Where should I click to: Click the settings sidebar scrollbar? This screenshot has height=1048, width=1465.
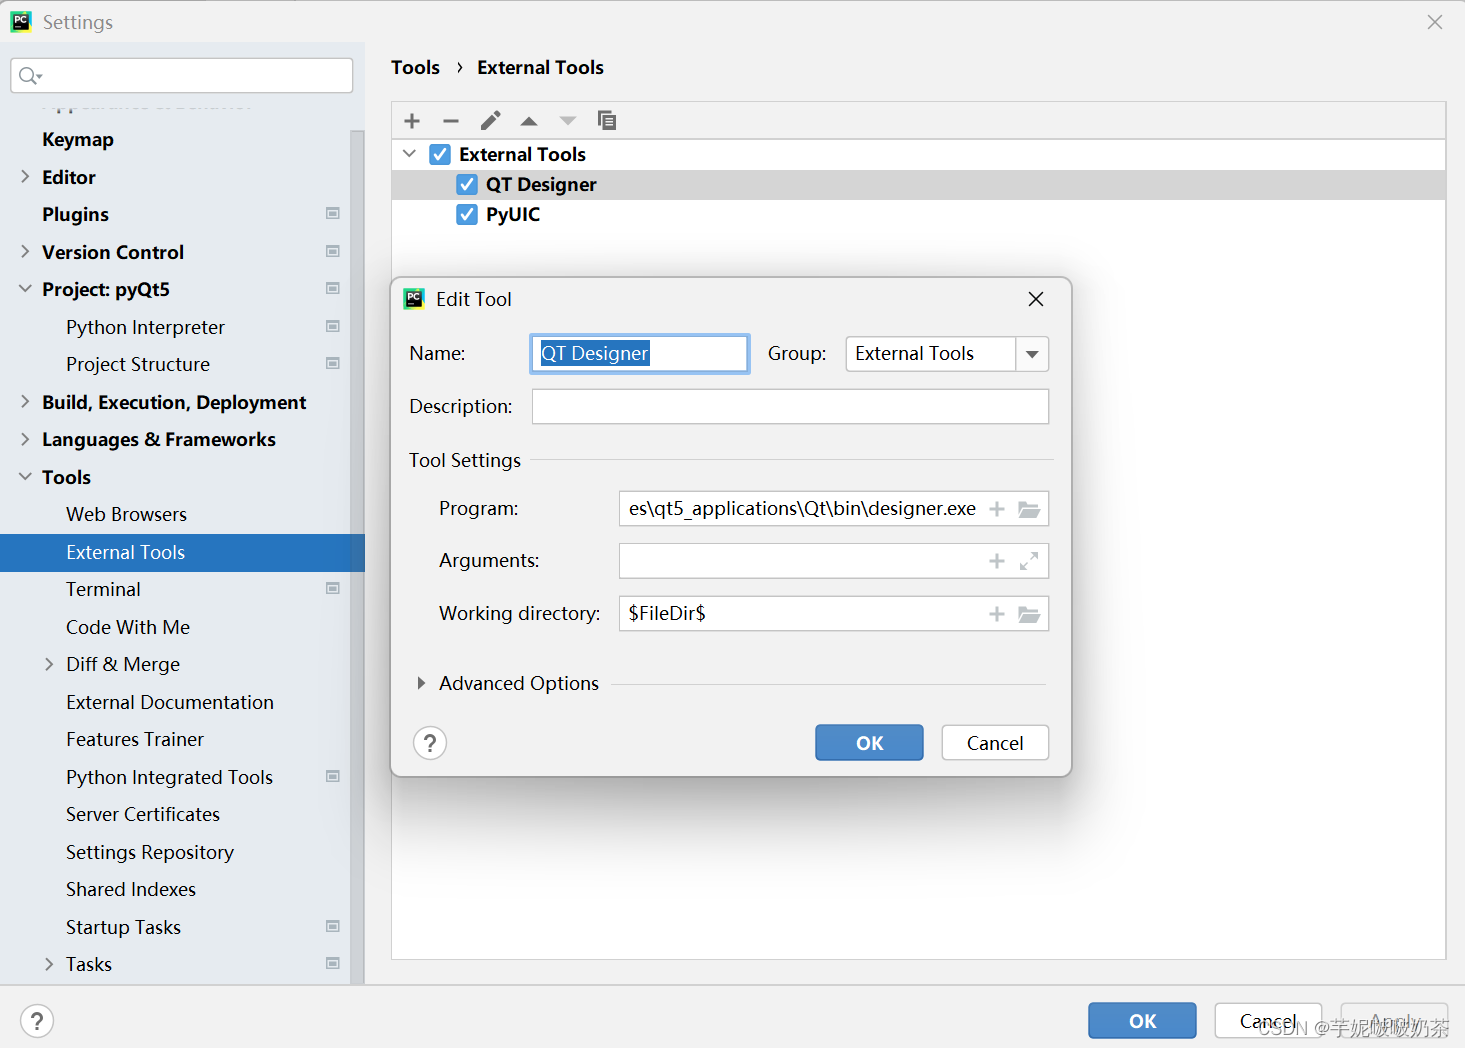tap(357, 555)
